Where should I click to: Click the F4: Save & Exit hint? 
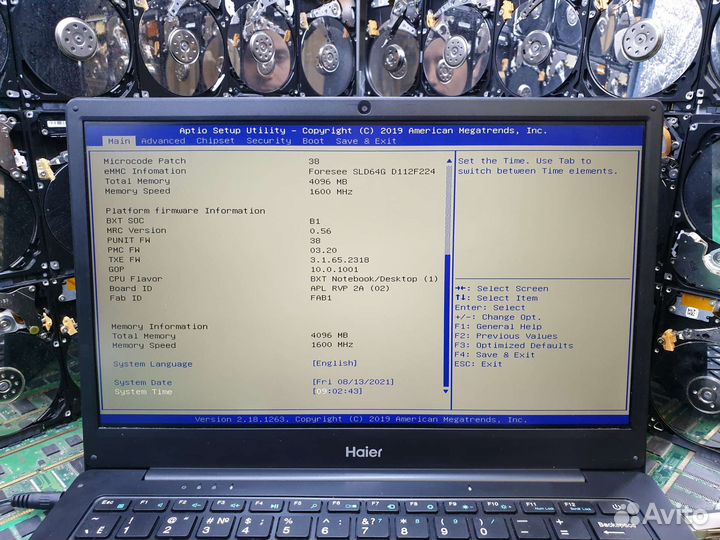[x=495, y=355]
